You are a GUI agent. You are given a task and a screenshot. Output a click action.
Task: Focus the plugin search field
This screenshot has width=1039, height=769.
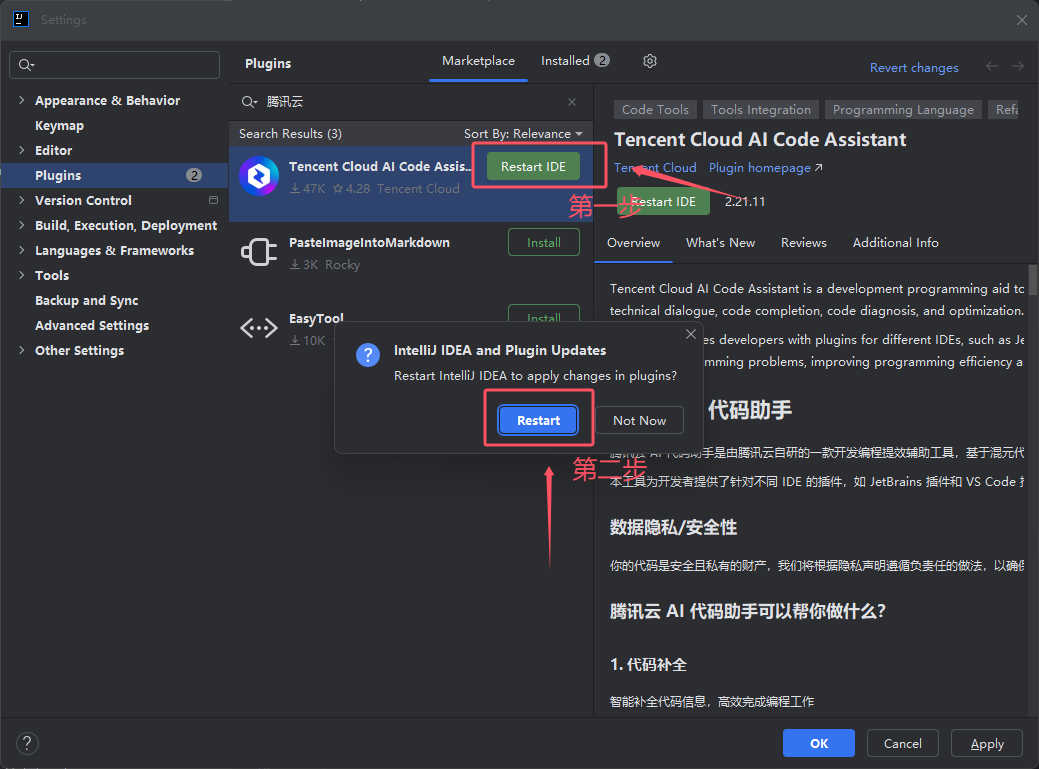pos(411,102)
